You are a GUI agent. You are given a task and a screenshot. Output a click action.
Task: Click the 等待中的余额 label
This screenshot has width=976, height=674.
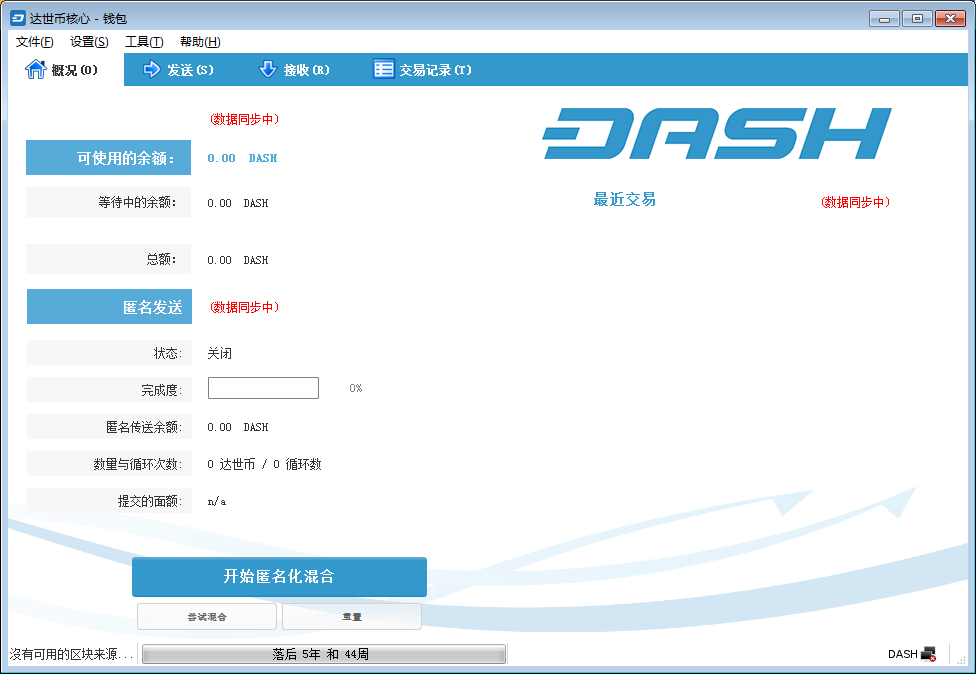[108, 202]
